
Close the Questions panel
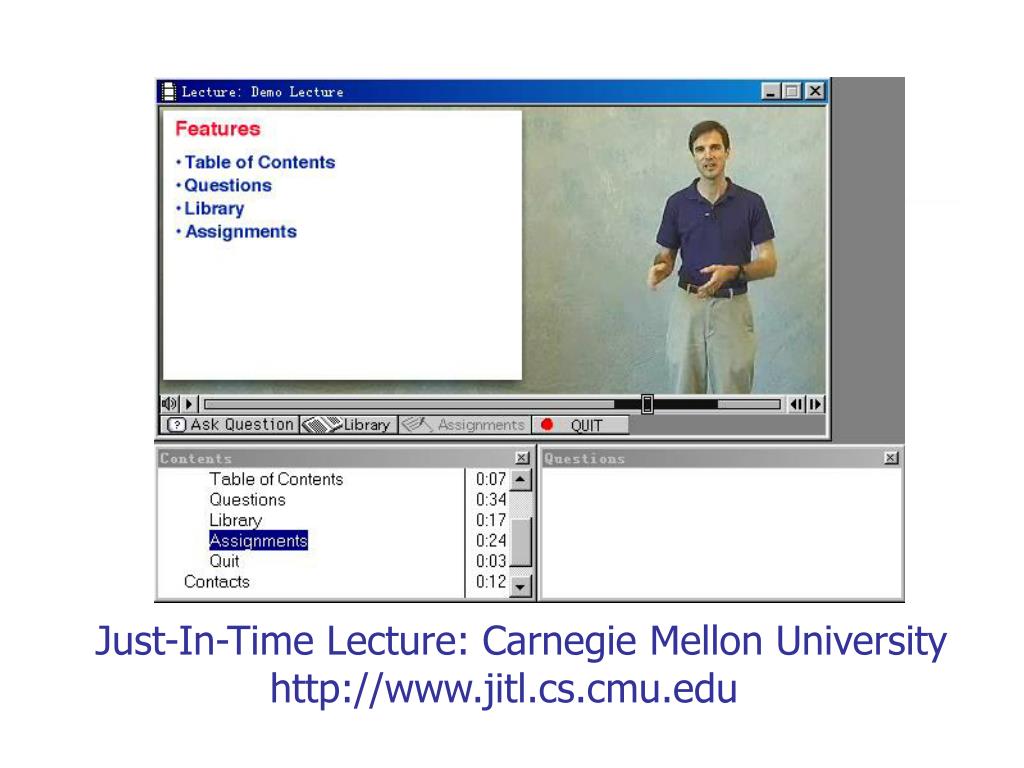tap(891, 458)
